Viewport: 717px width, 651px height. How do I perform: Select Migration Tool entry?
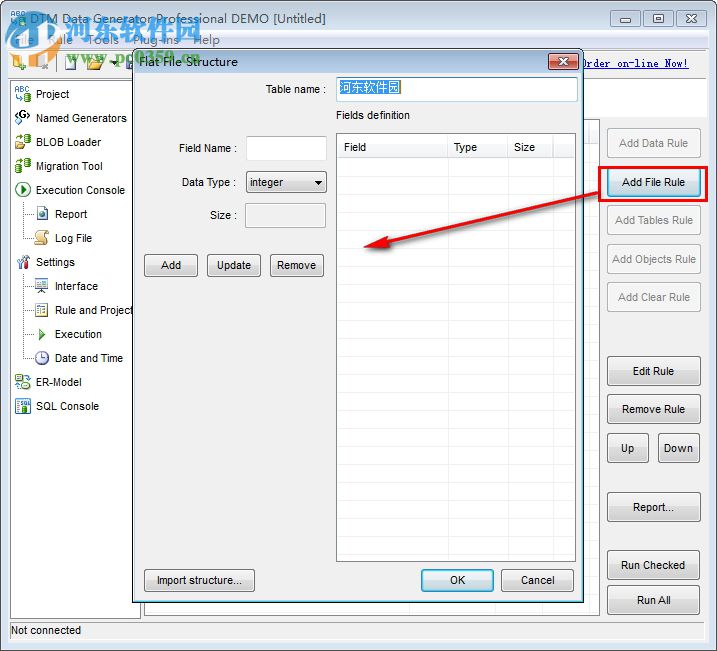(70, 166)
